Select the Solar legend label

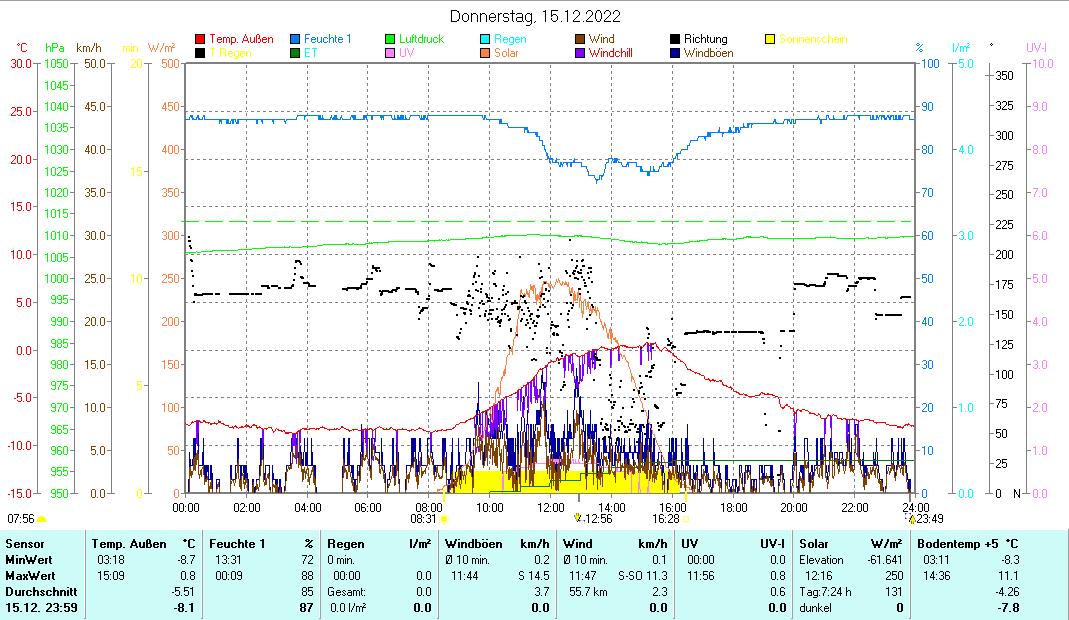(506, 53)
